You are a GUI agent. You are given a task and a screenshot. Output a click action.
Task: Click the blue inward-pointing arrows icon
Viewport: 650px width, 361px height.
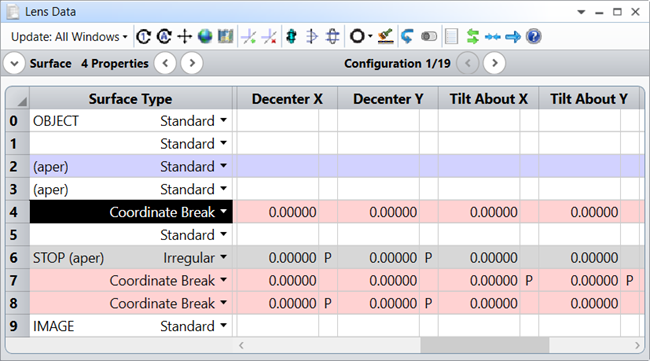492,37
